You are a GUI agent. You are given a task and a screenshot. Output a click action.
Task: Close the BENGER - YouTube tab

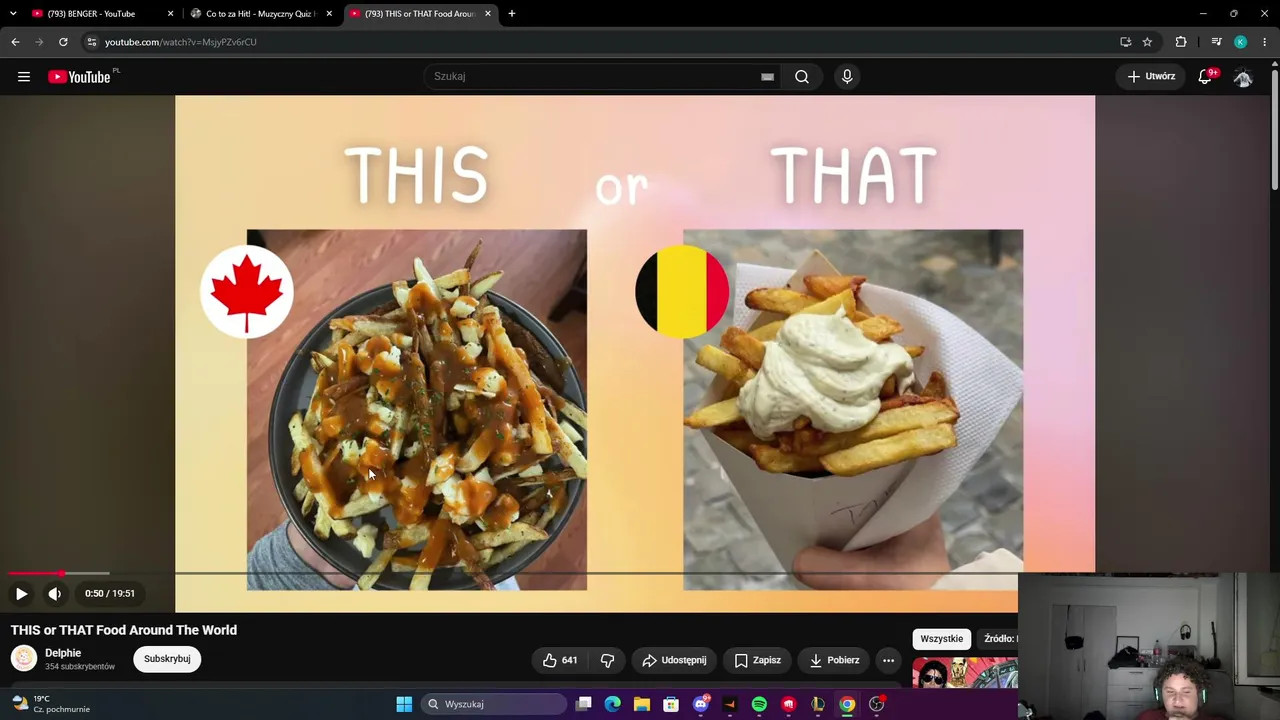point(170,14)
